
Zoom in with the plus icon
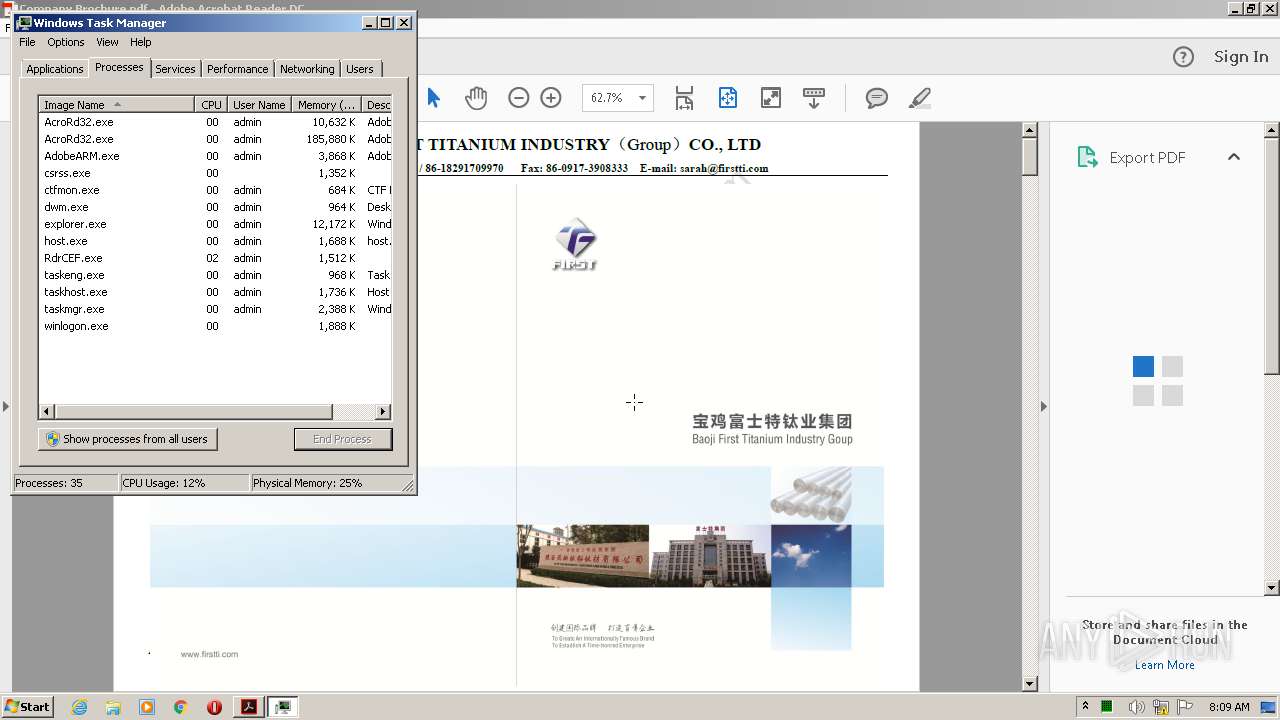(x=551, y=97)
